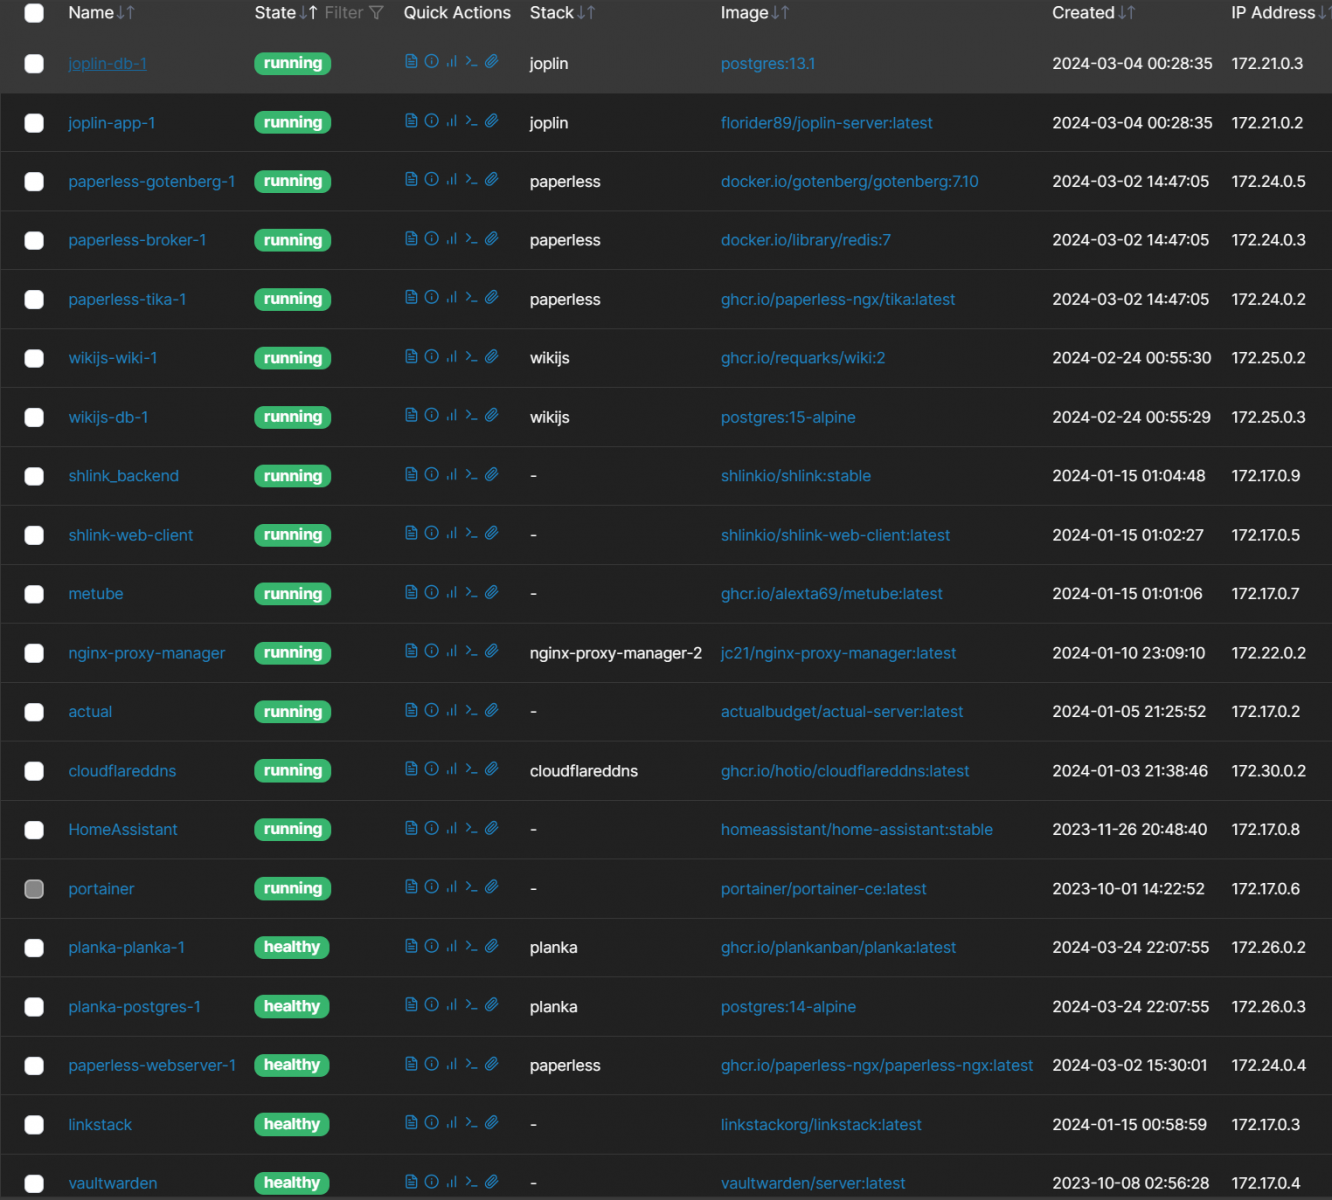Open the ghcr.io/requarks/wiki:2 image link

pyautogui.click(x=803, y=358)
